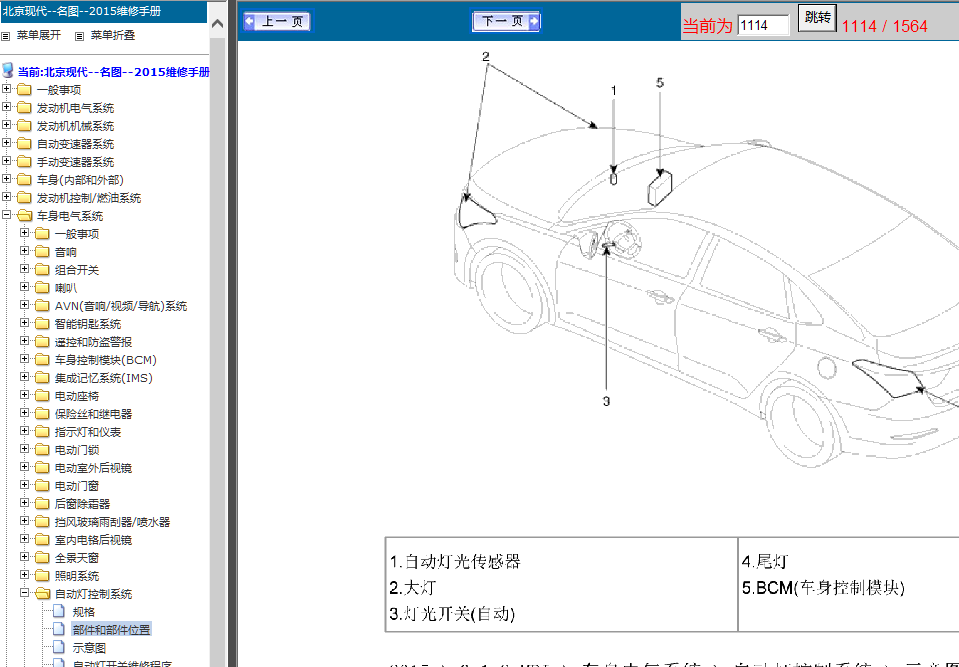The height and width of the screenshot is (667, 959).
Task: Click folder icon of 挡风玻璃雨刮器/喷水器
Action: pos(42,521)
